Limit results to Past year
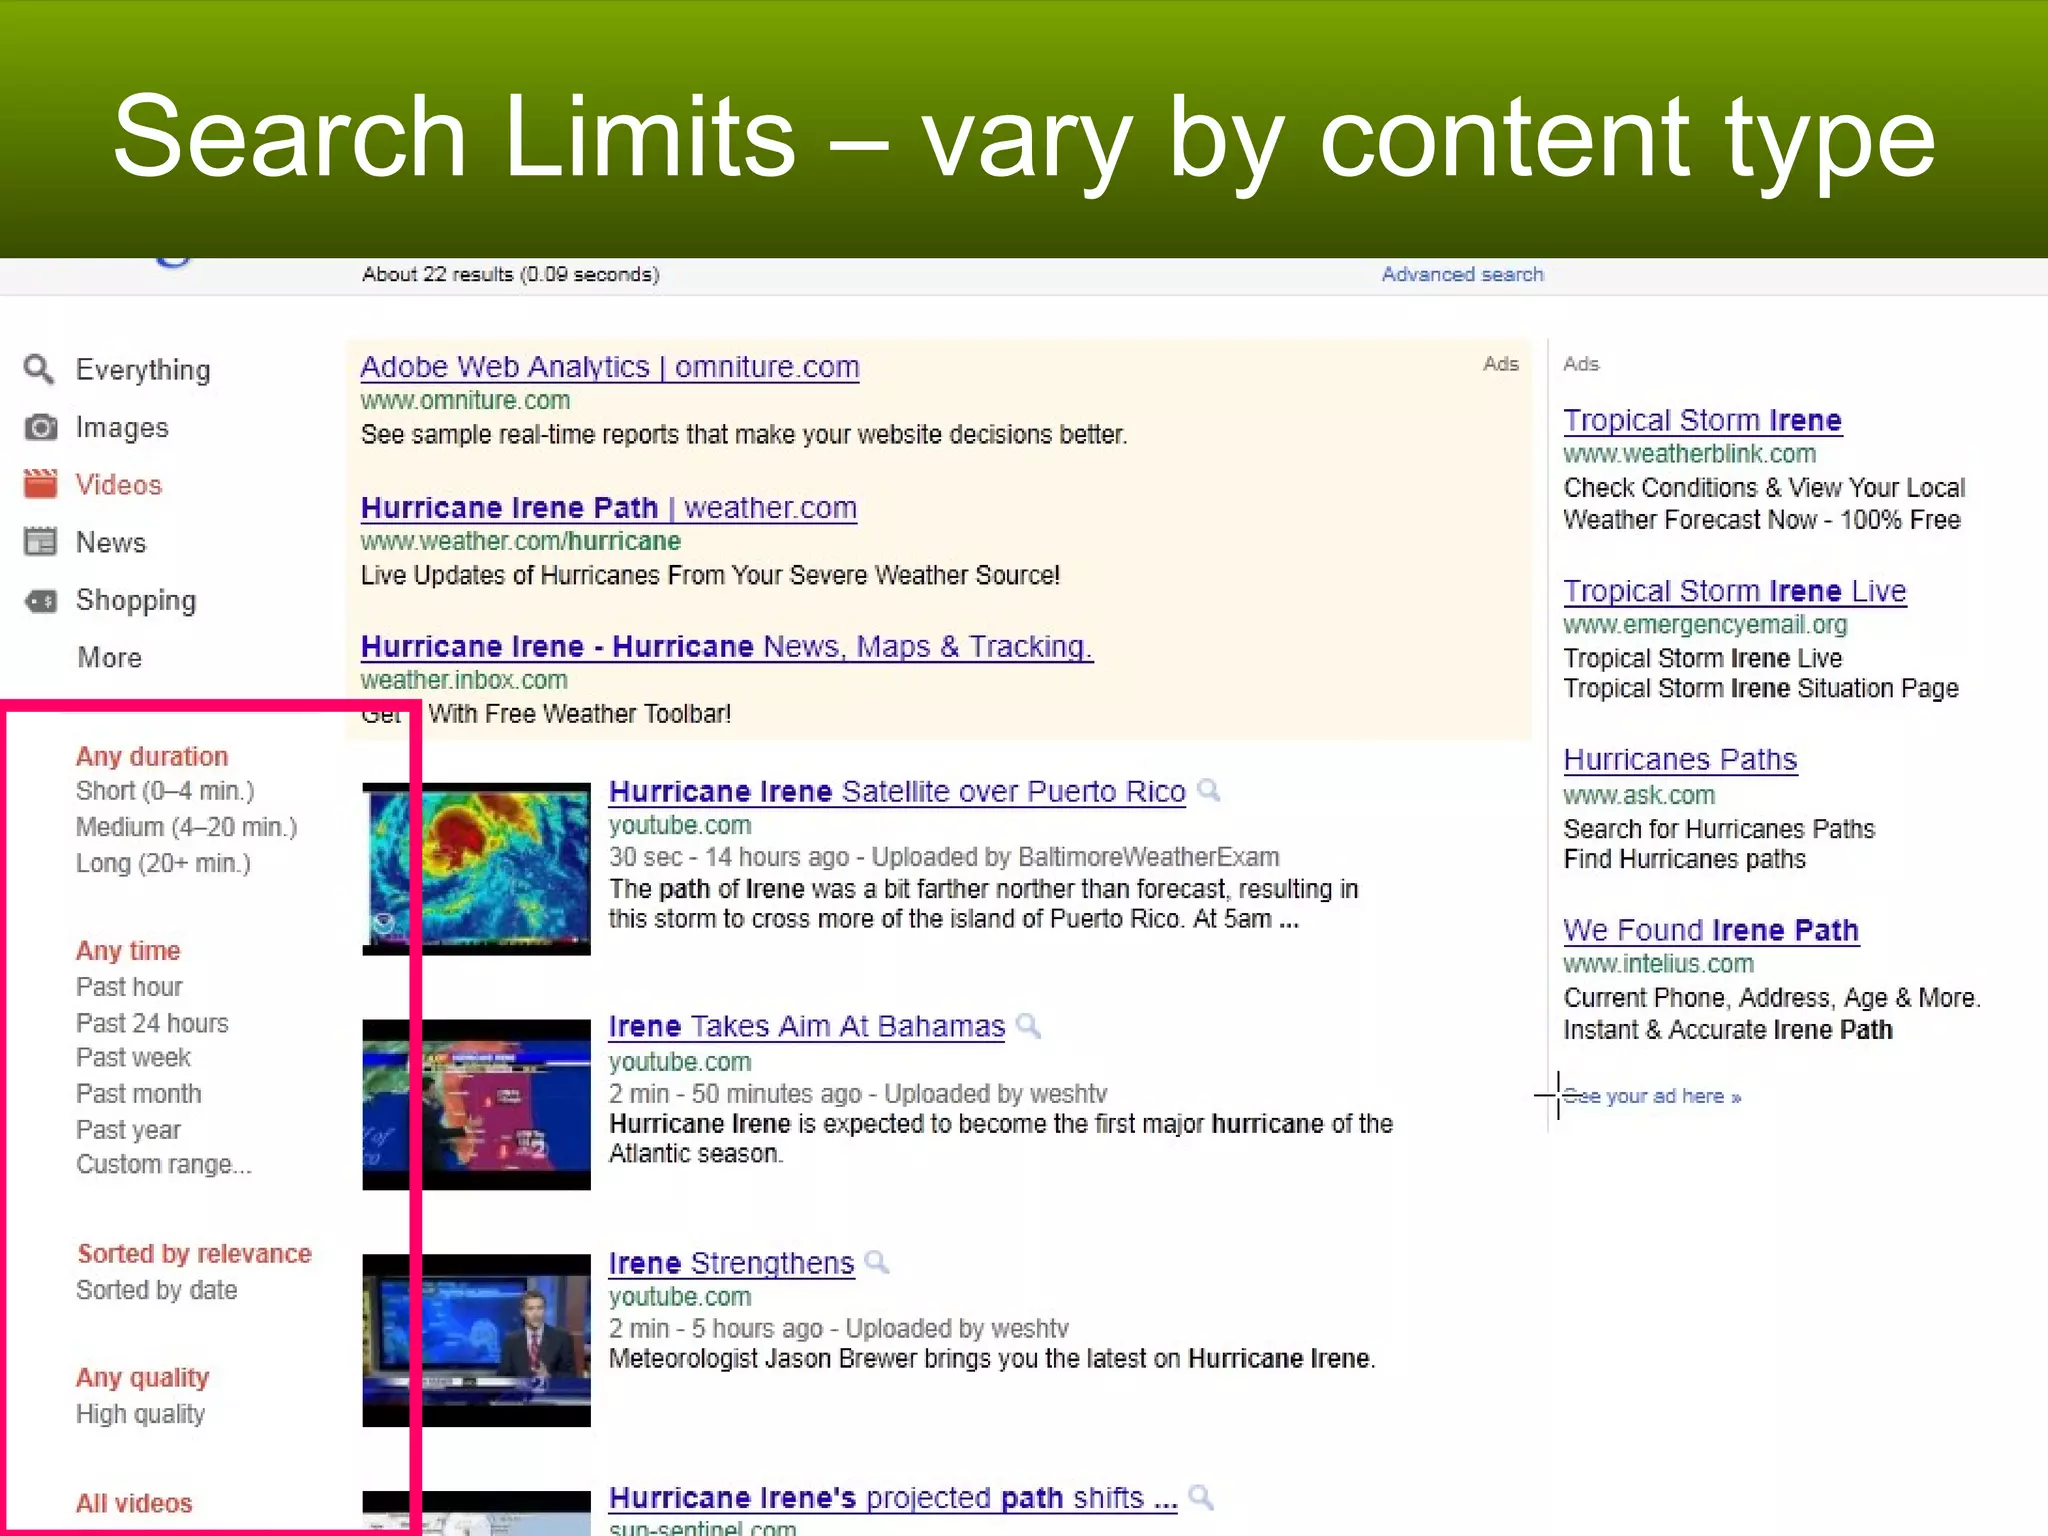 [x=128, y=1130]
